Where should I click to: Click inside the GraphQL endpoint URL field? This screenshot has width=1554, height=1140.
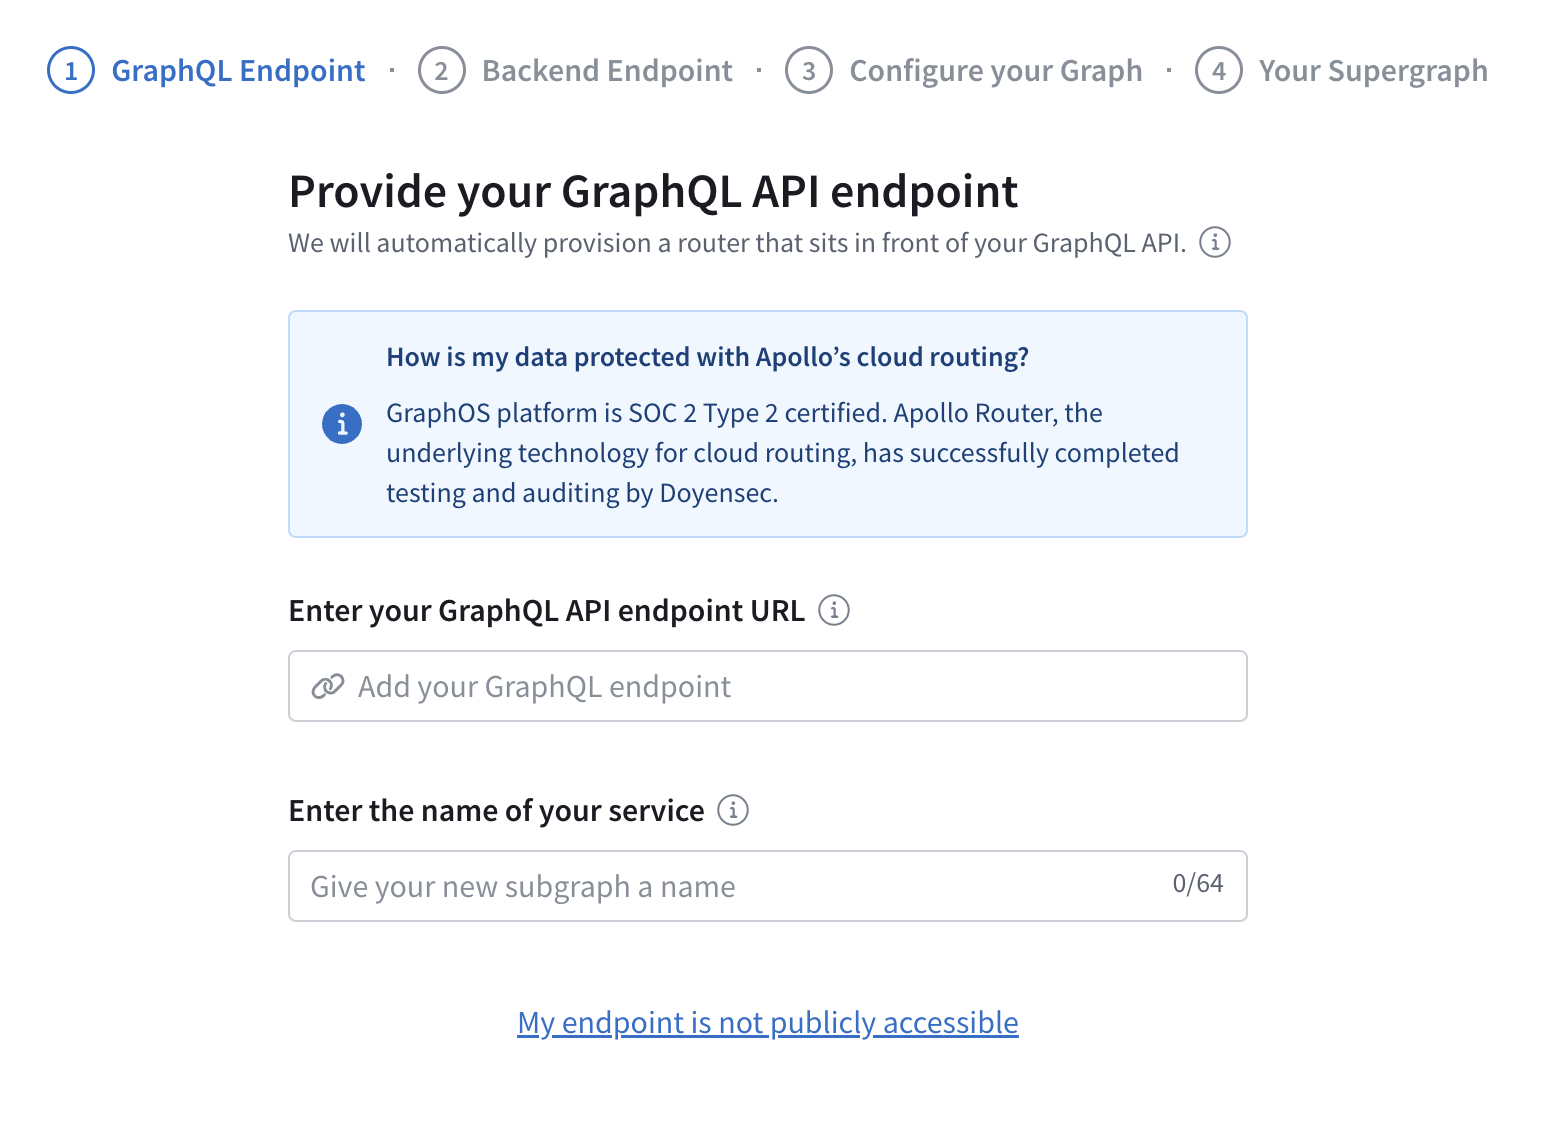click(x=767, y=686)
